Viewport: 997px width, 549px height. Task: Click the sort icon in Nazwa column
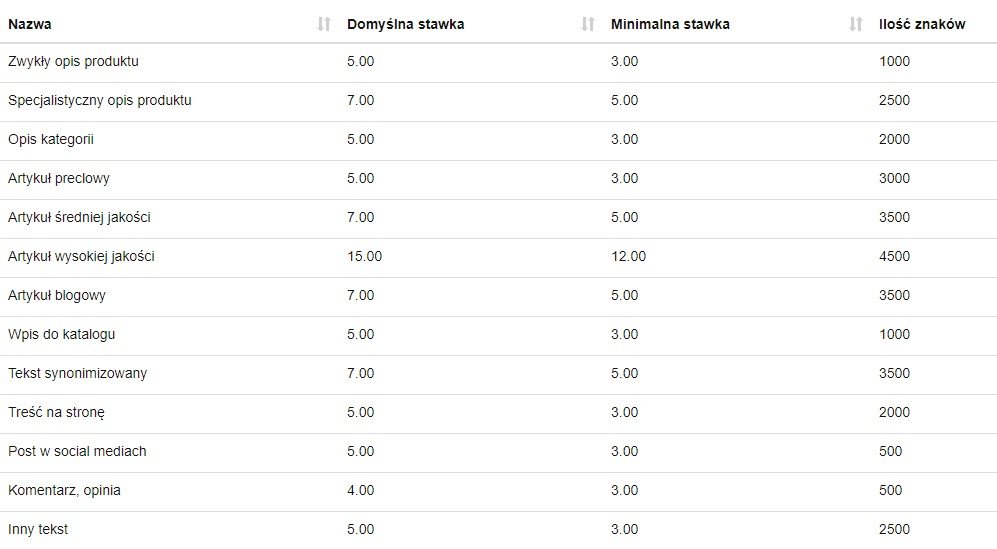[x=323, y=24]
